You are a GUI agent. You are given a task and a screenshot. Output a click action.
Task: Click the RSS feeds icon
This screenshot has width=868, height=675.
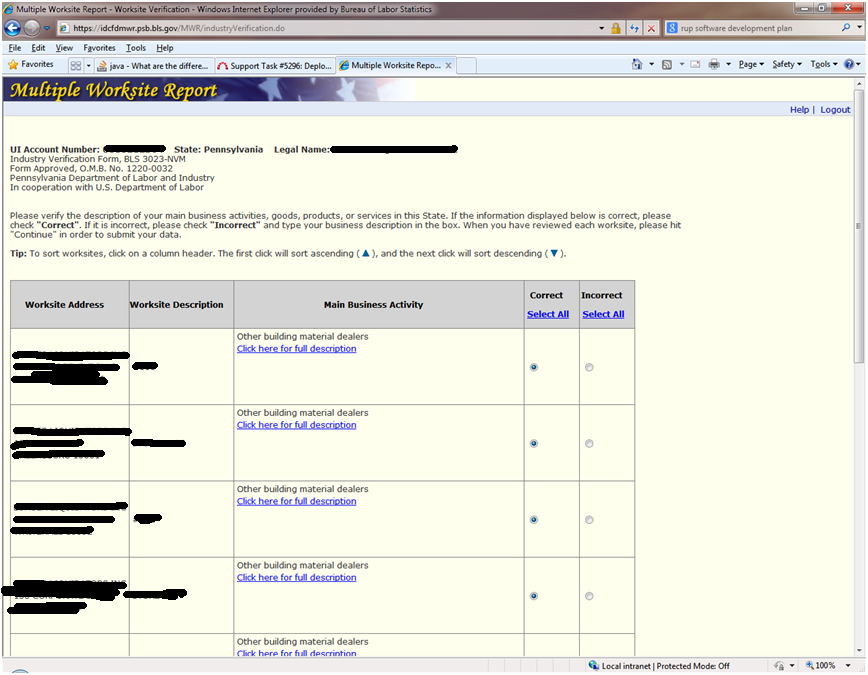667,65
